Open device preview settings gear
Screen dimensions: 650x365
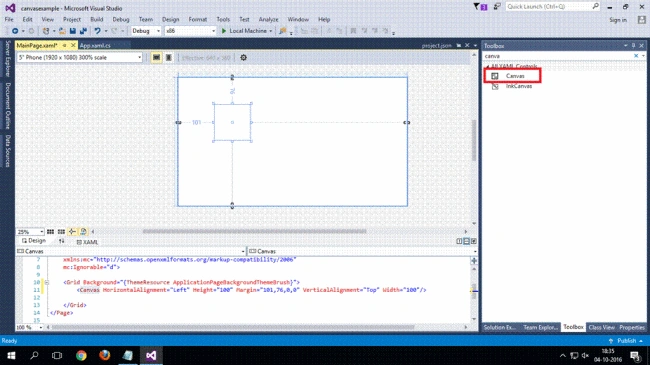point(243,58)
